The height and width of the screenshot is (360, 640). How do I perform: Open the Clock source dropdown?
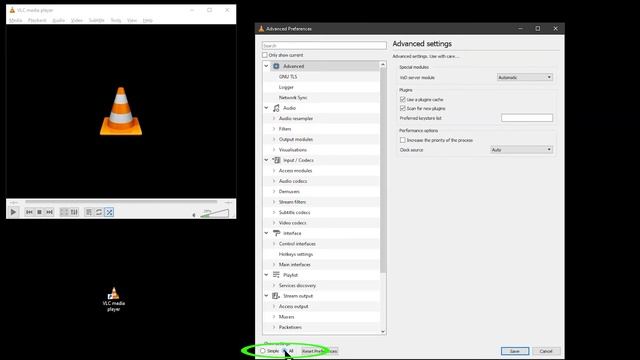pyautogui.click(x=522, y=150)
